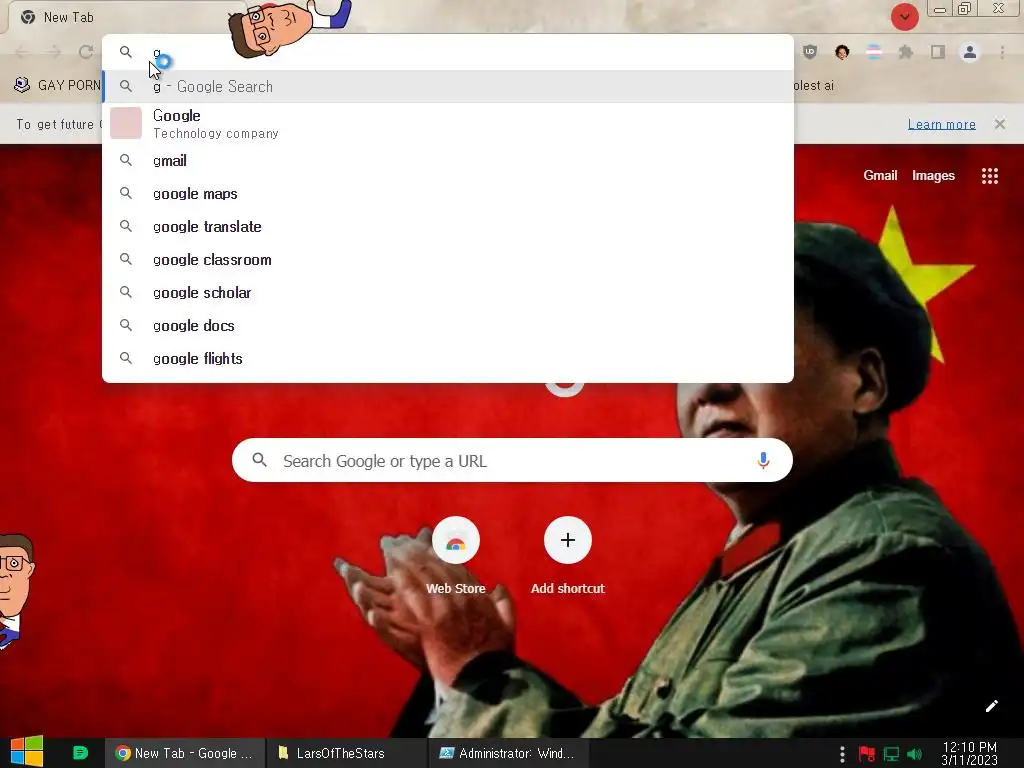The width and height of the screenshot is (1024, 768).
Task: Select the google maps suggestion
Action: (x=448, y=194)
